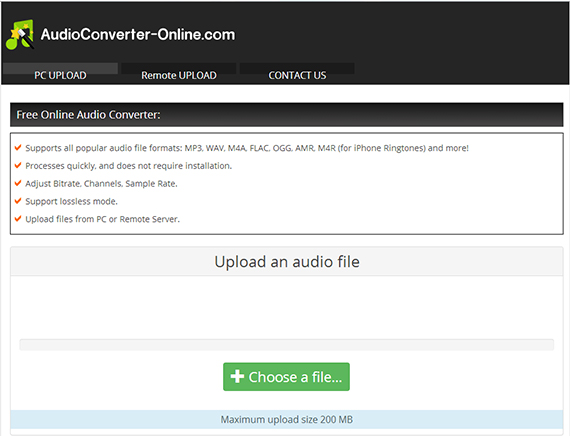Click the checkmark beside Adjust Bitrate line

click(x=18, y=183)
